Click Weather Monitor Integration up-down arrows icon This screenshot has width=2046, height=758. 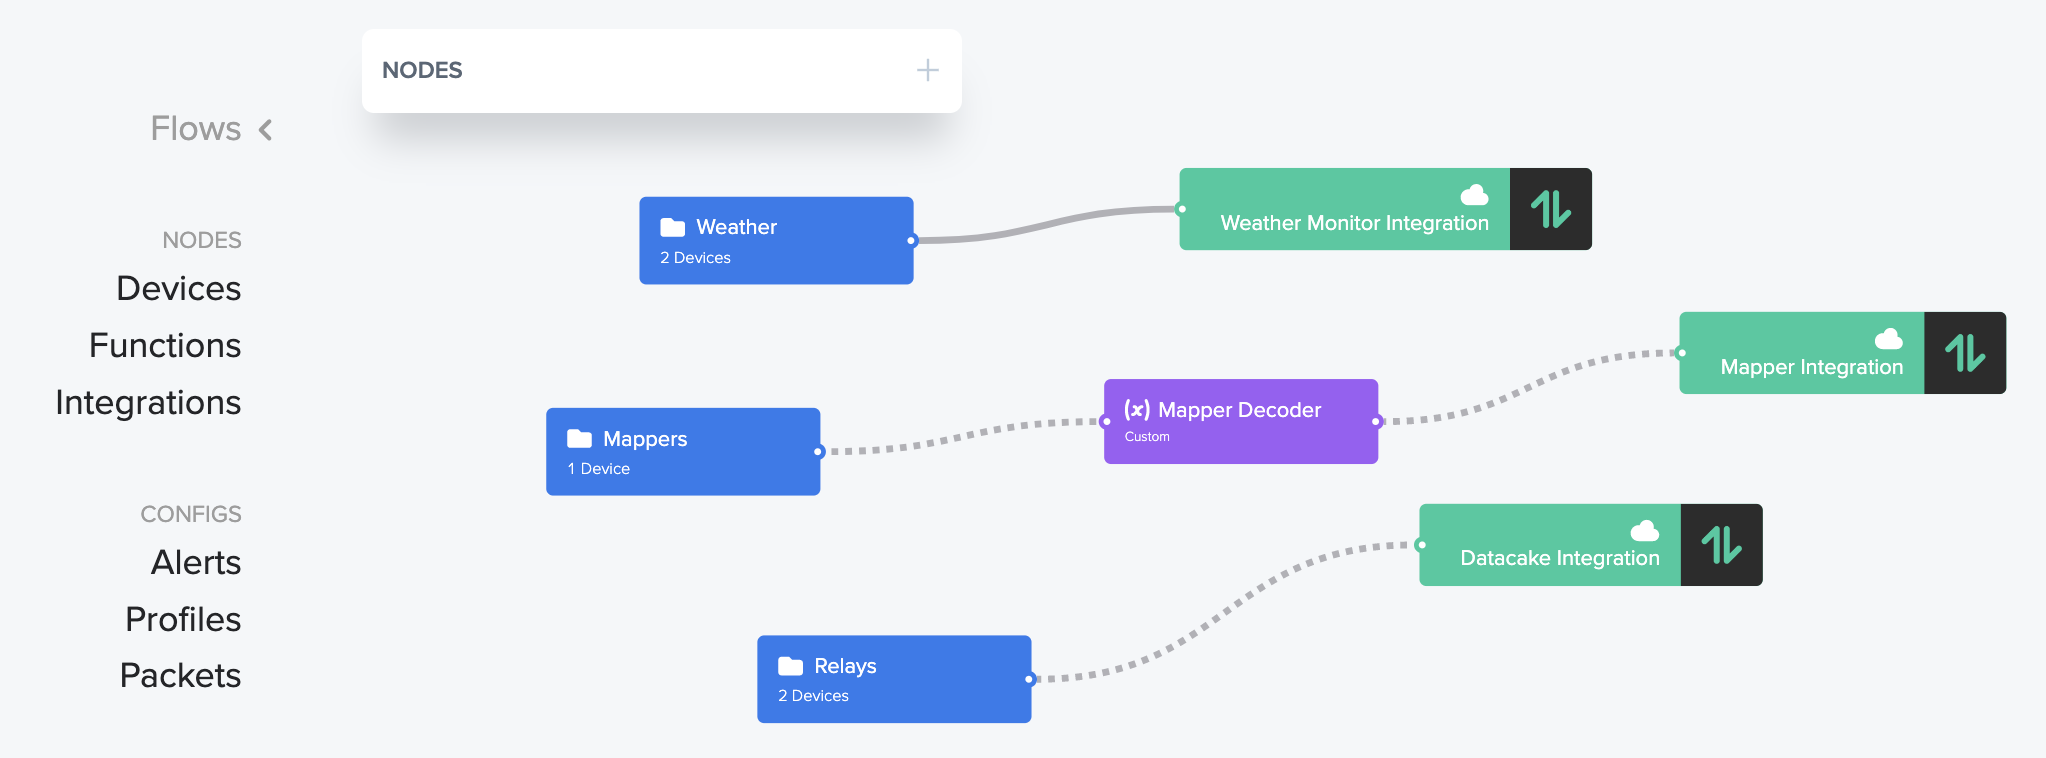pyautogui.click(x=1551, y=209)
